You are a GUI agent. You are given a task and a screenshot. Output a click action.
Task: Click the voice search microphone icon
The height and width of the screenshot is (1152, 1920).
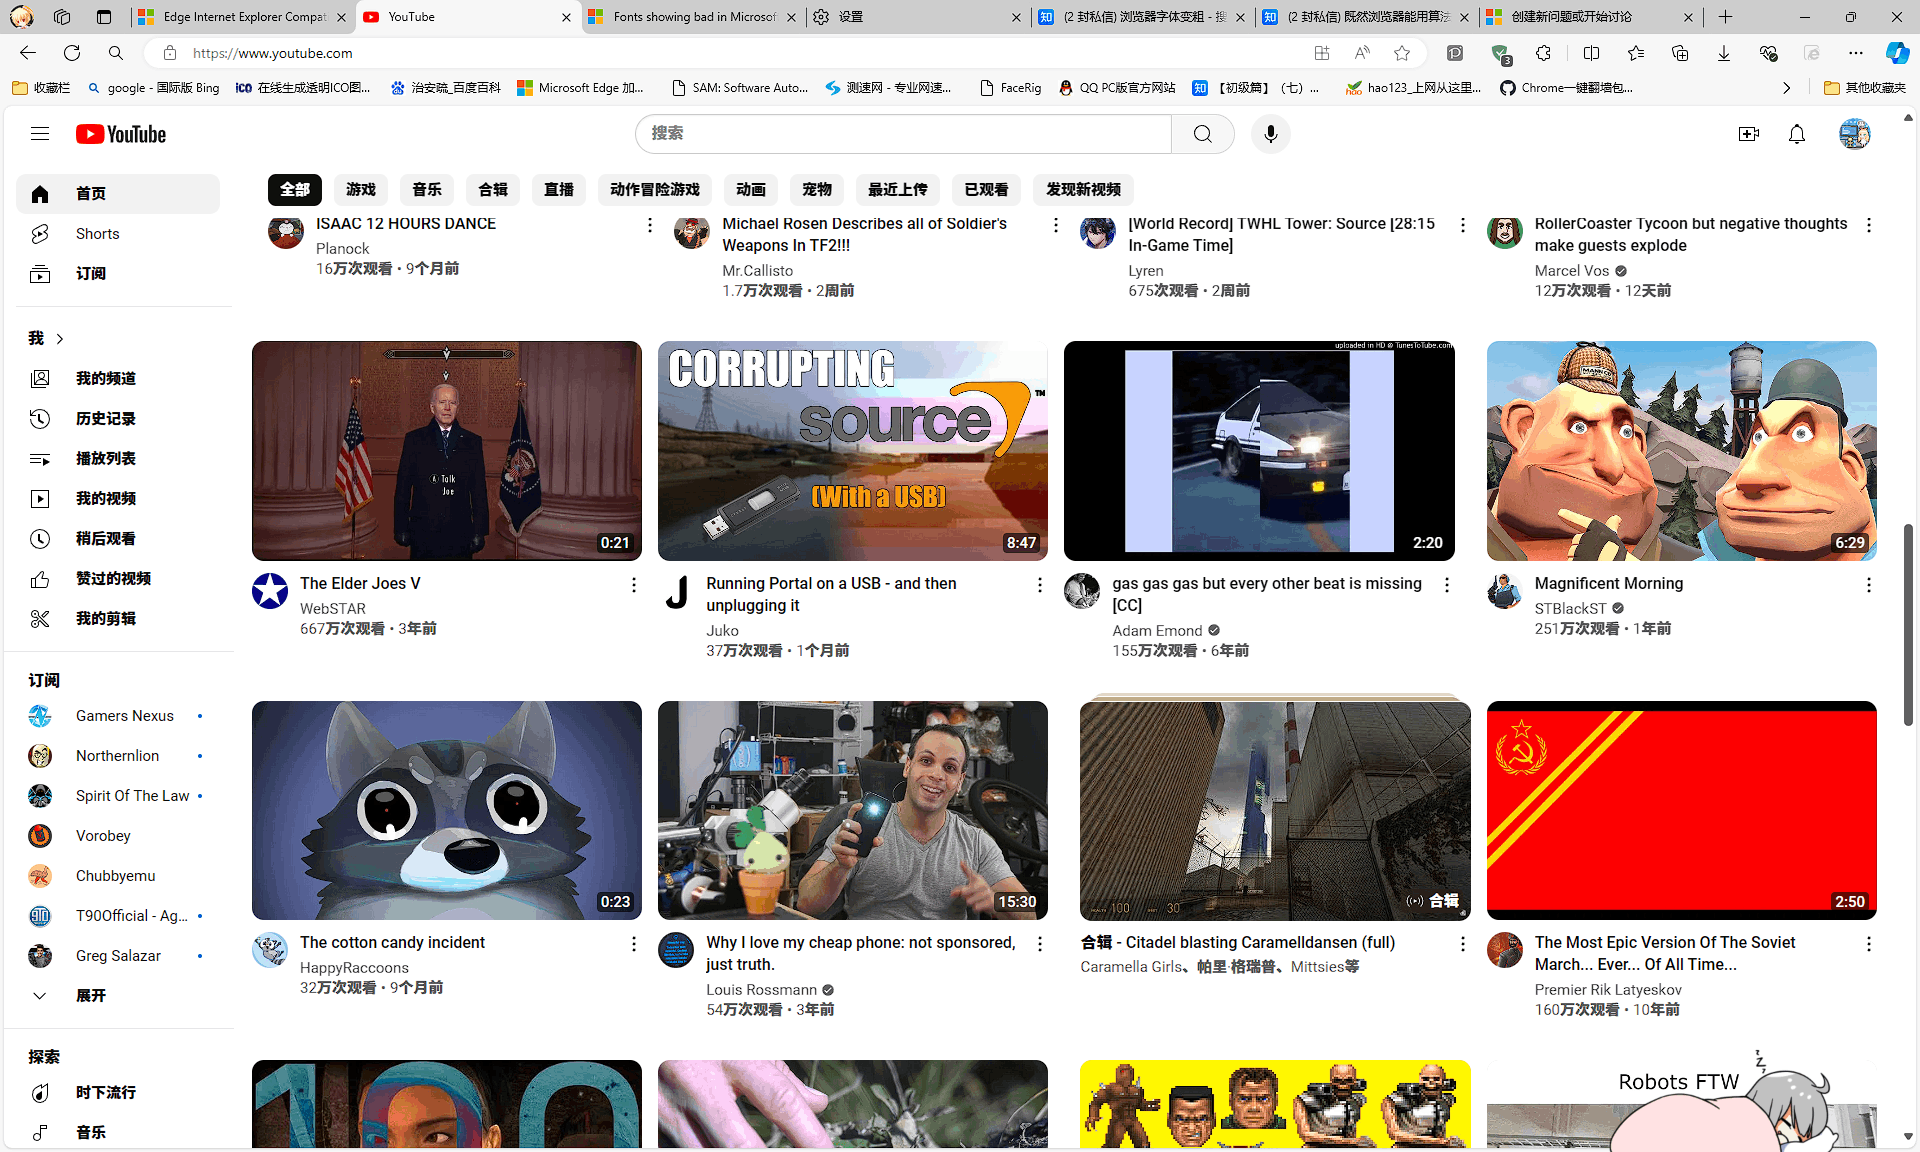pos(1270,134)
